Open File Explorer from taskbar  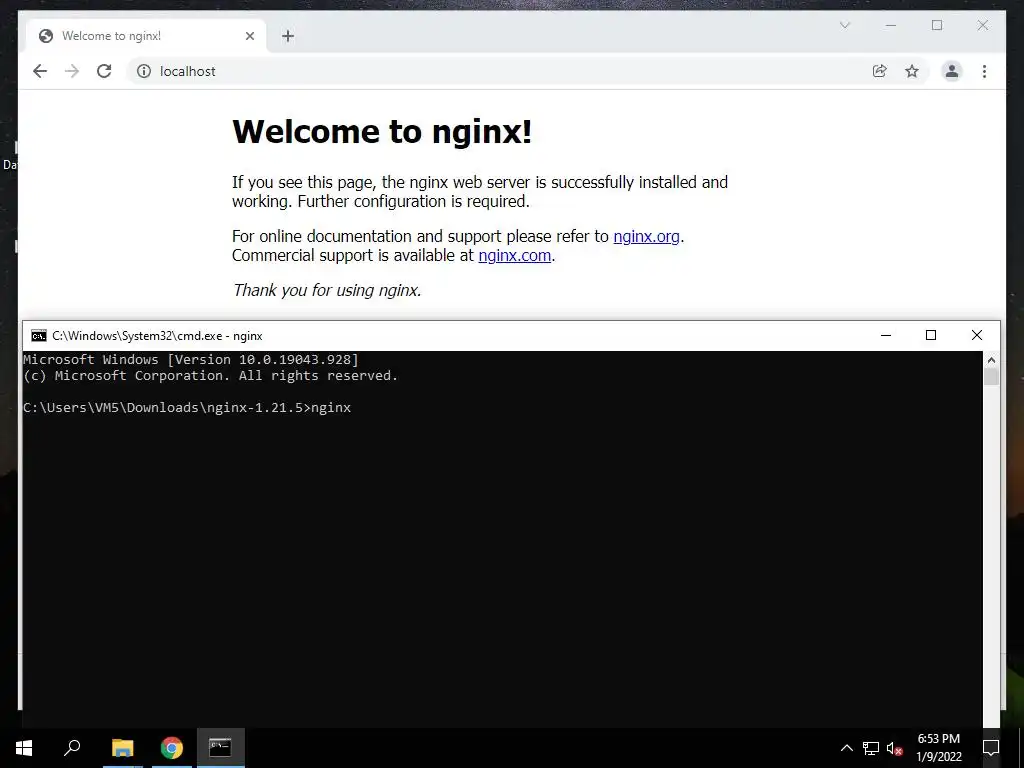point(123,748)
